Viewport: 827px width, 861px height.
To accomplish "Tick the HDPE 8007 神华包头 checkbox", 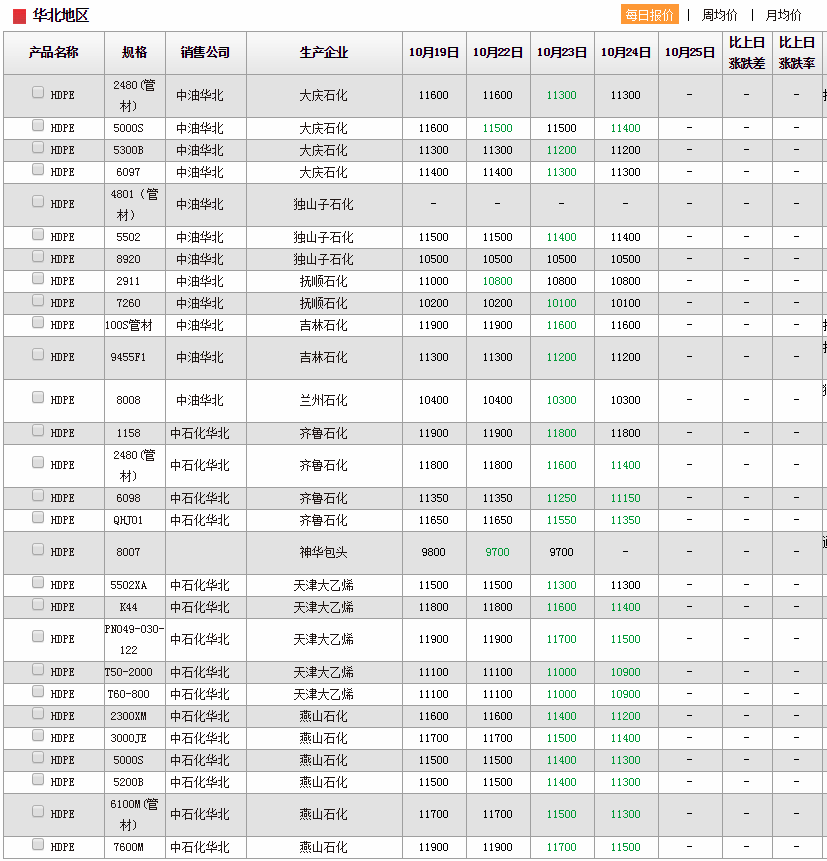I will click(x=38, y=549).
